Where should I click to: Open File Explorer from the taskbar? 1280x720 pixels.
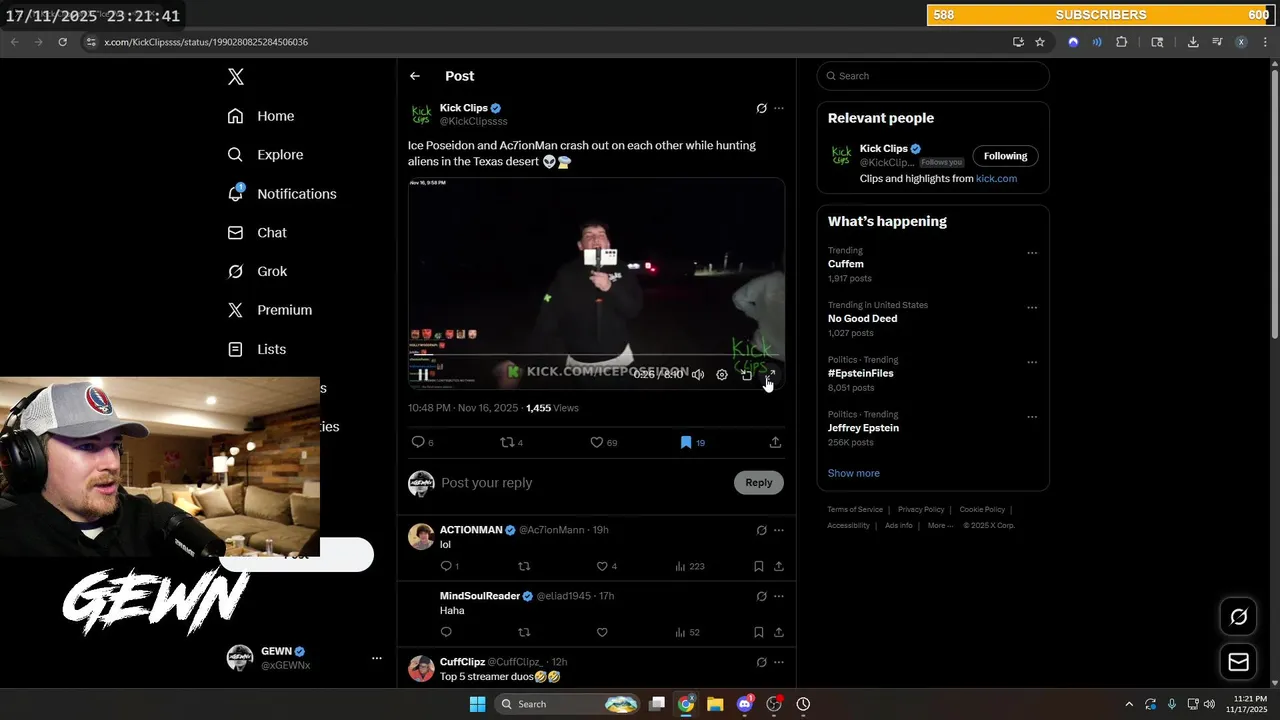pyautogui.click(x=715, y=704)
